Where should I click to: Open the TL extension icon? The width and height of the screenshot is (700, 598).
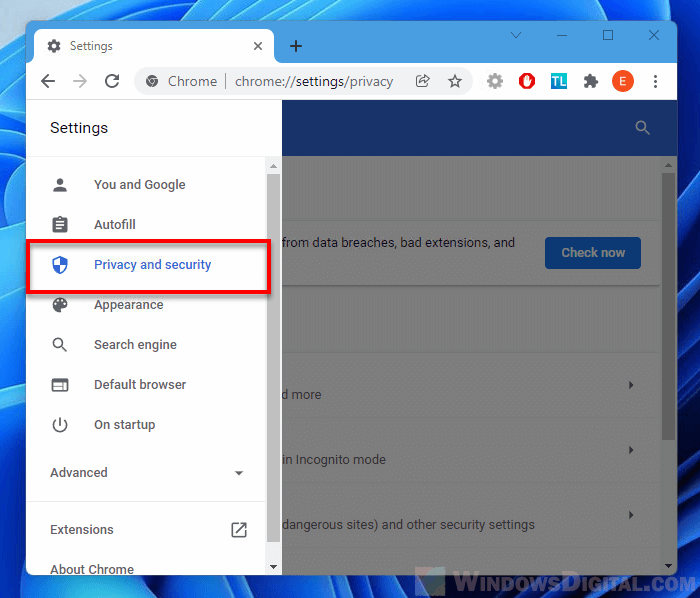[x=558, y=81]
